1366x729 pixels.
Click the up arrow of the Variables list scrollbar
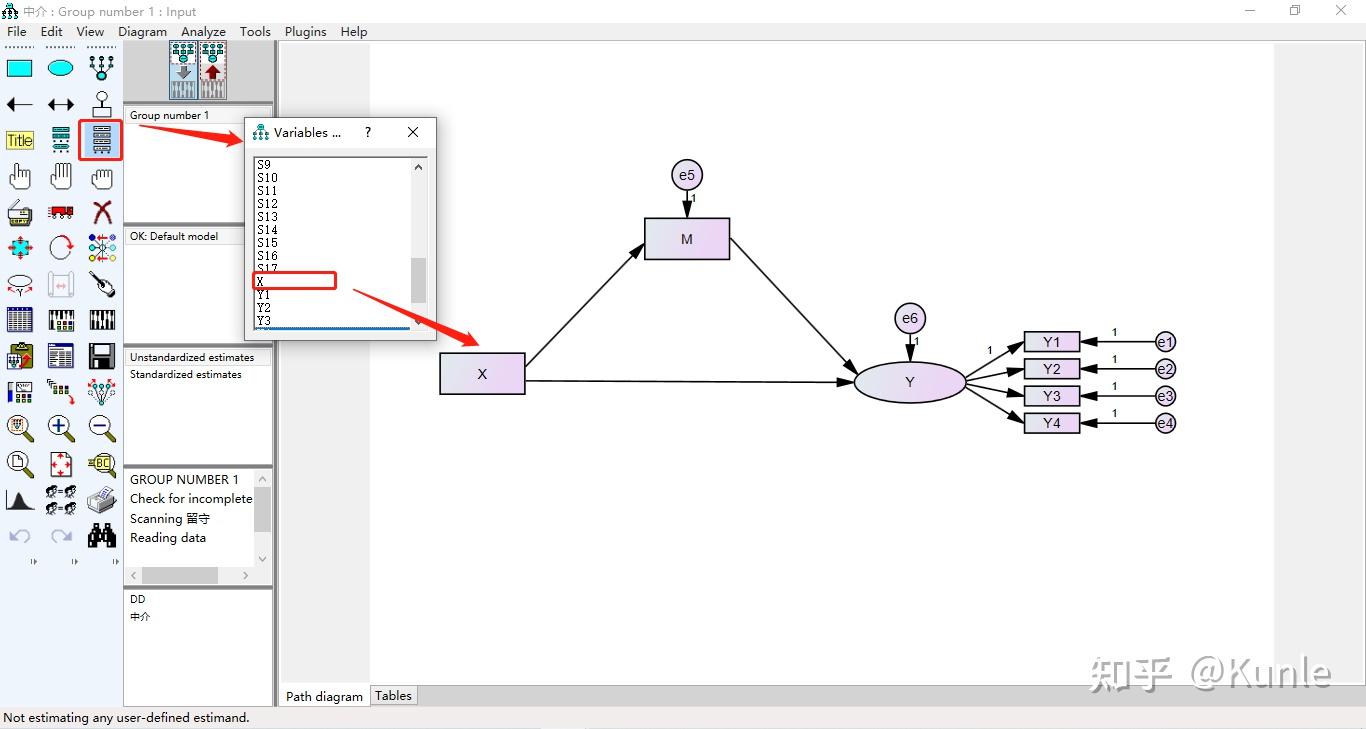point(419,167)
